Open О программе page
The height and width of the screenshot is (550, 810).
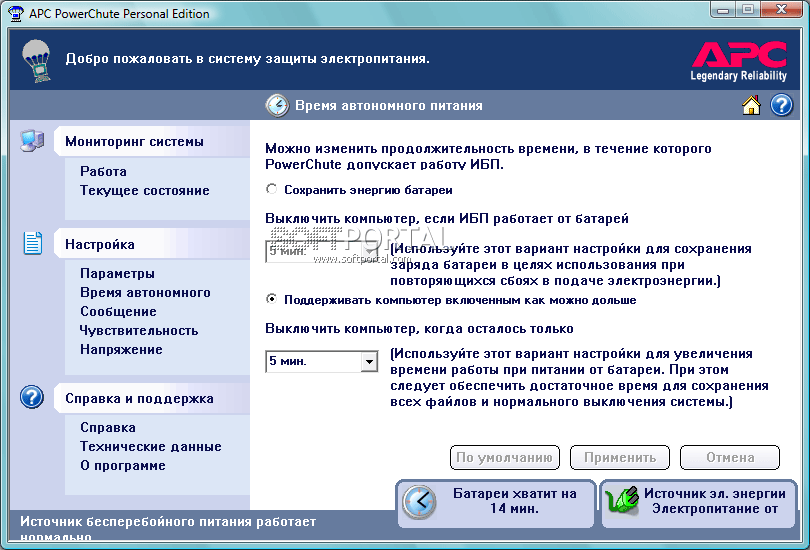[123, 466]
